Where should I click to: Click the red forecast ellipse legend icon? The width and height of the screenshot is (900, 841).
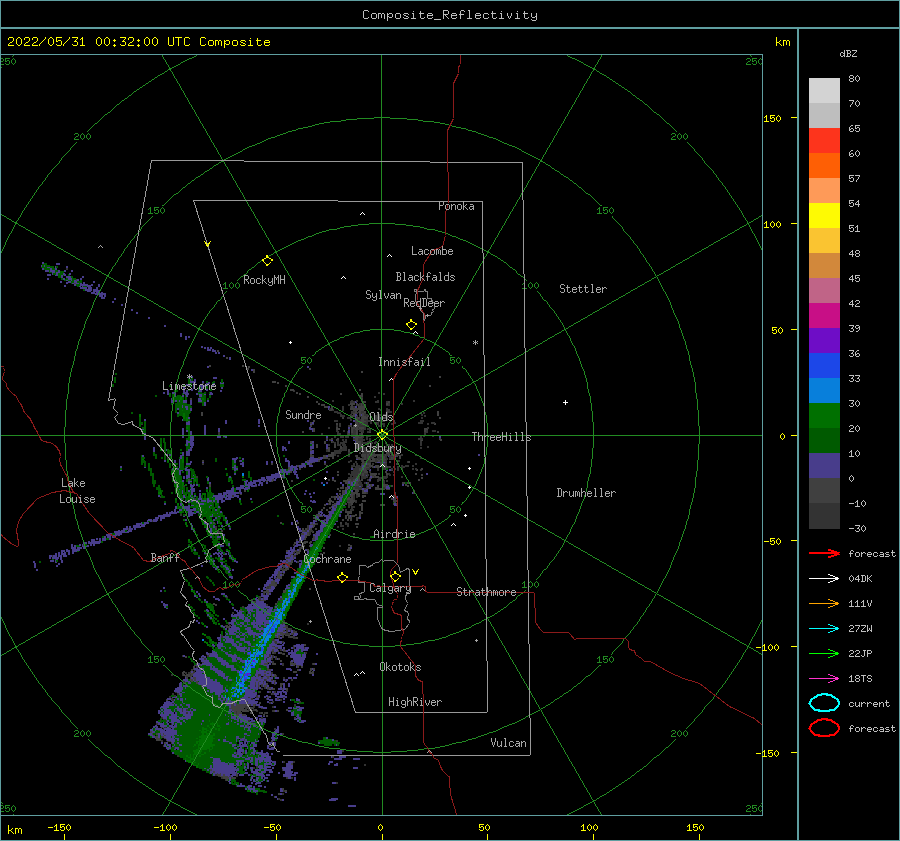pos(824,728)
